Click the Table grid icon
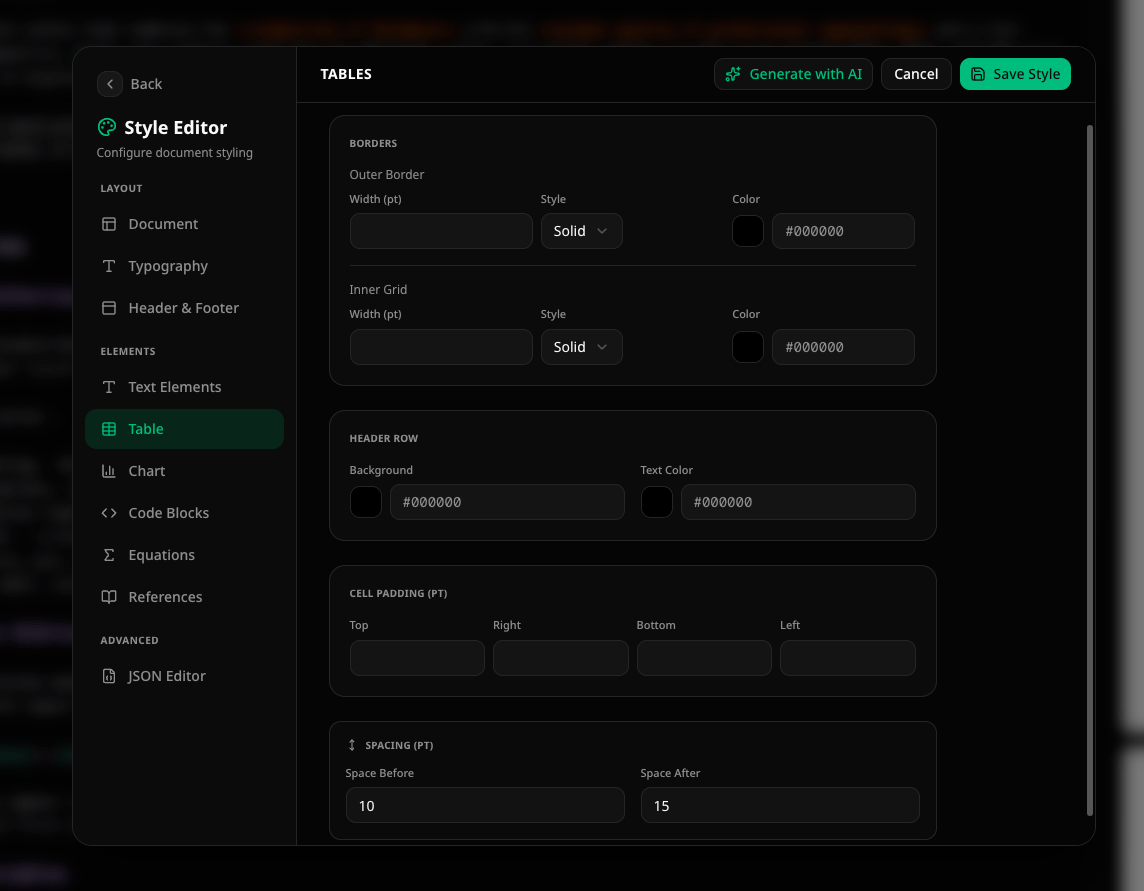Viewport: 1144px width, 891px height. (x=109, y=429)
